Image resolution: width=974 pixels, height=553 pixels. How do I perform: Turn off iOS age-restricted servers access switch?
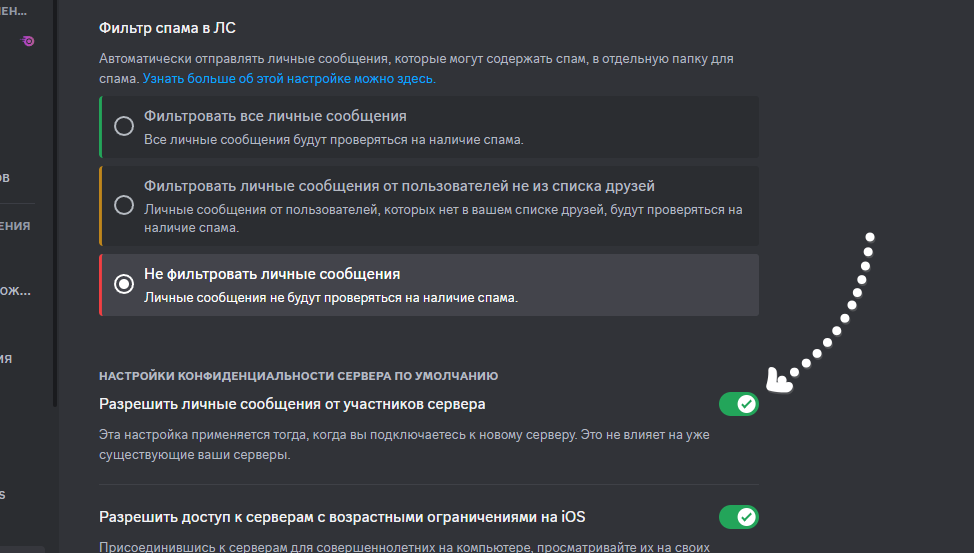(738, 517)
